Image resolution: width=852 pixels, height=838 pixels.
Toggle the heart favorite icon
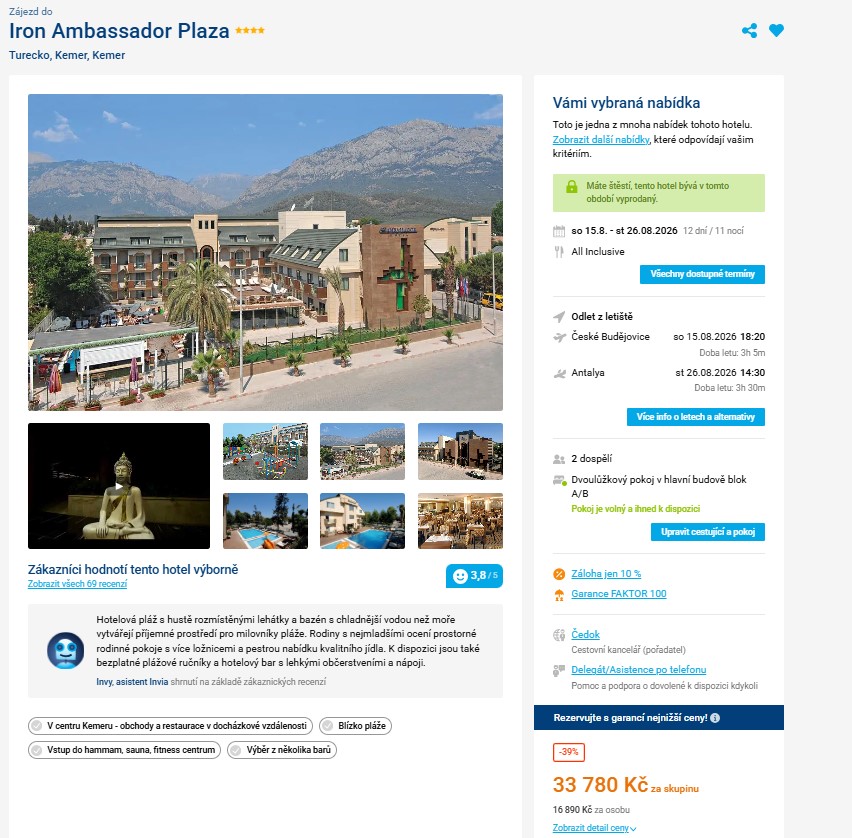coord(776,30)
